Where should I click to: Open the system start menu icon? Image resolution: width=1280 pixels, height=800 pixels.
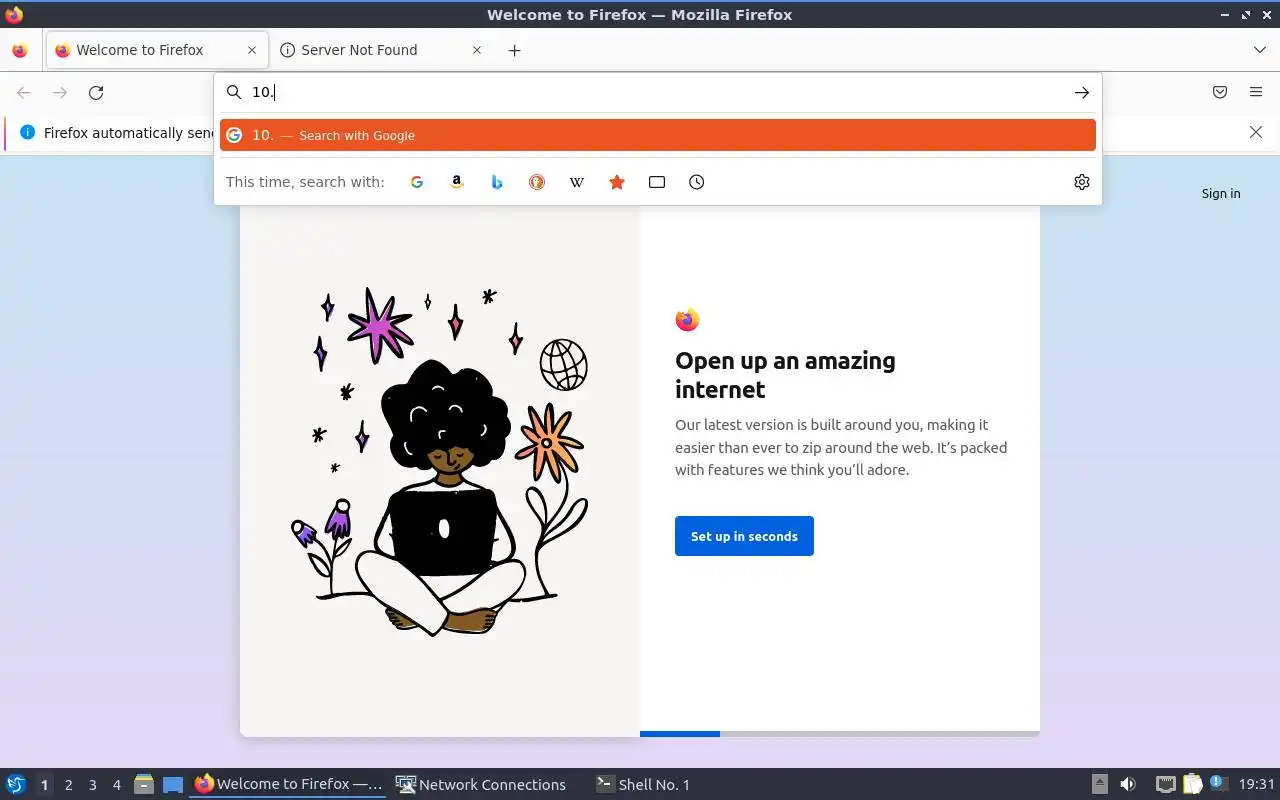coord(15,784)
